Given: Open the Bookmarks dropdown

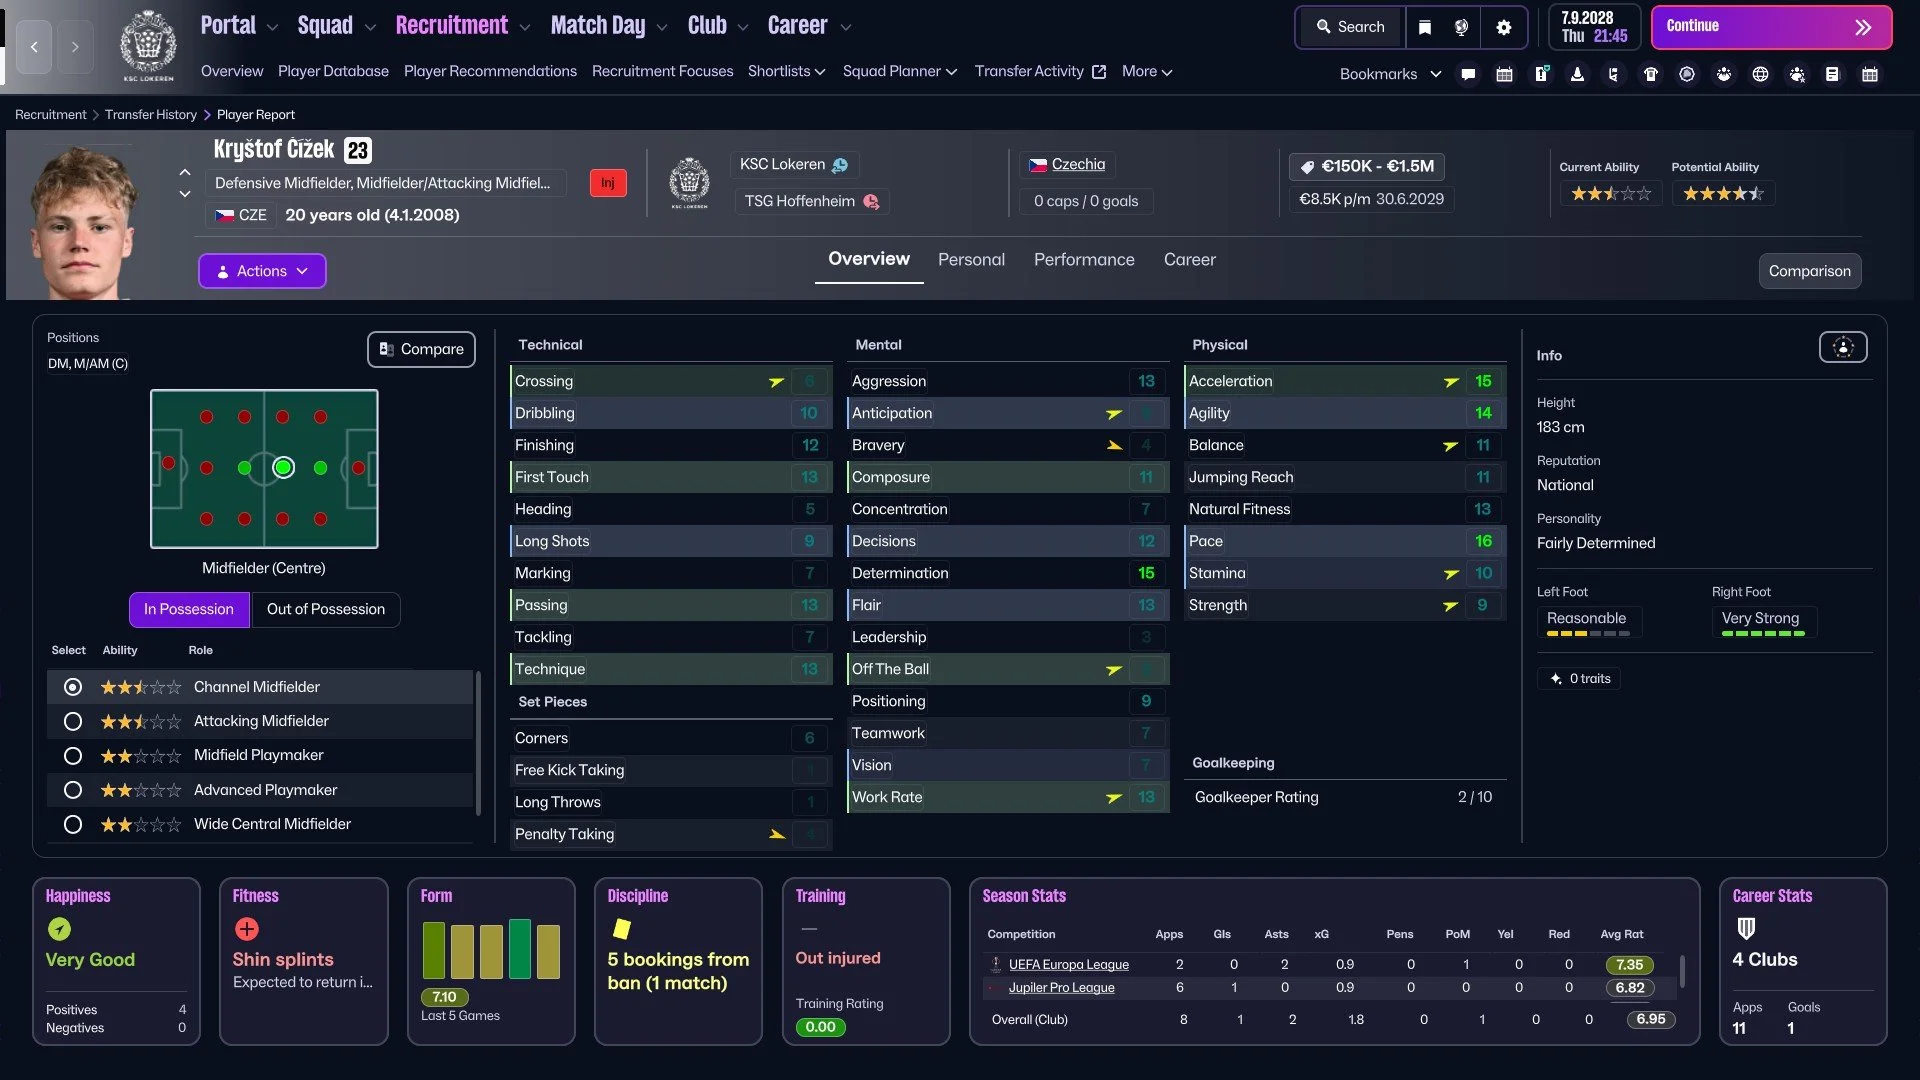Looking at the screenshot, I should (x=1390, y=74).
